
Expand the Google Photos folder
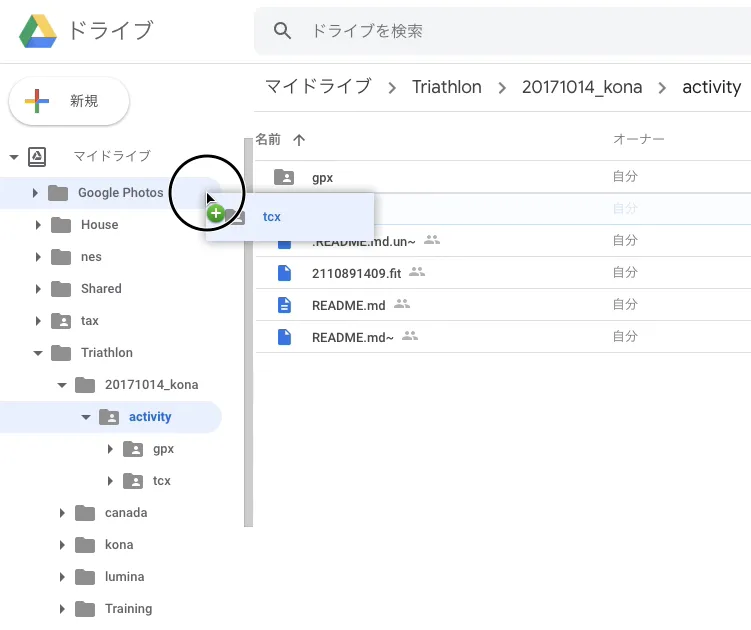[x=35, y=193]
